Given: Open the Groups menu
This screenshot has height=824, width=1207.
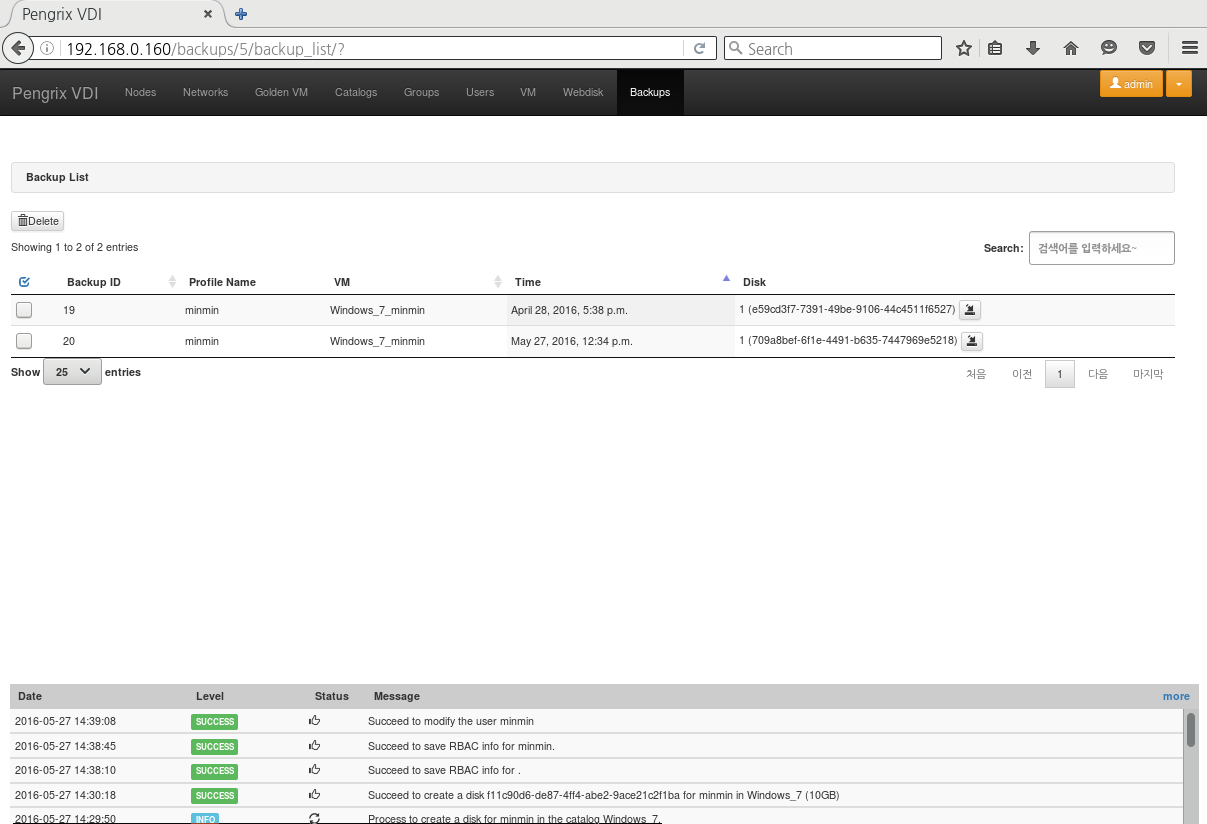Looking at the screenshot, I should tap(422, 92).
